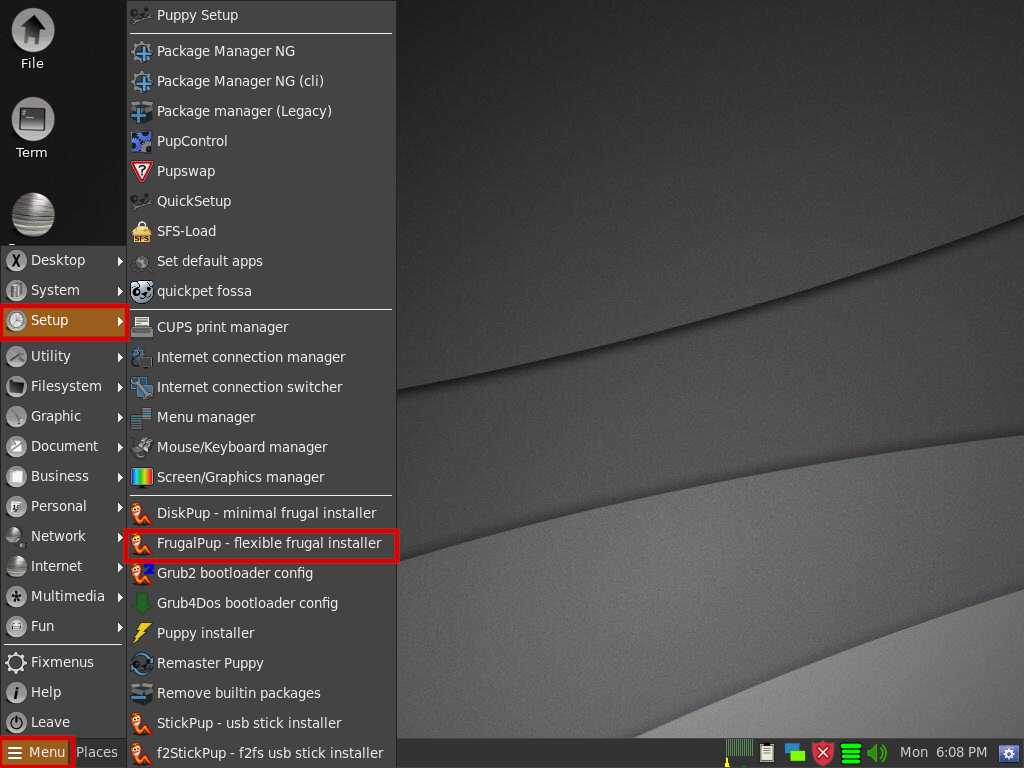Open the network monitors tray icon

coord(795,753)
